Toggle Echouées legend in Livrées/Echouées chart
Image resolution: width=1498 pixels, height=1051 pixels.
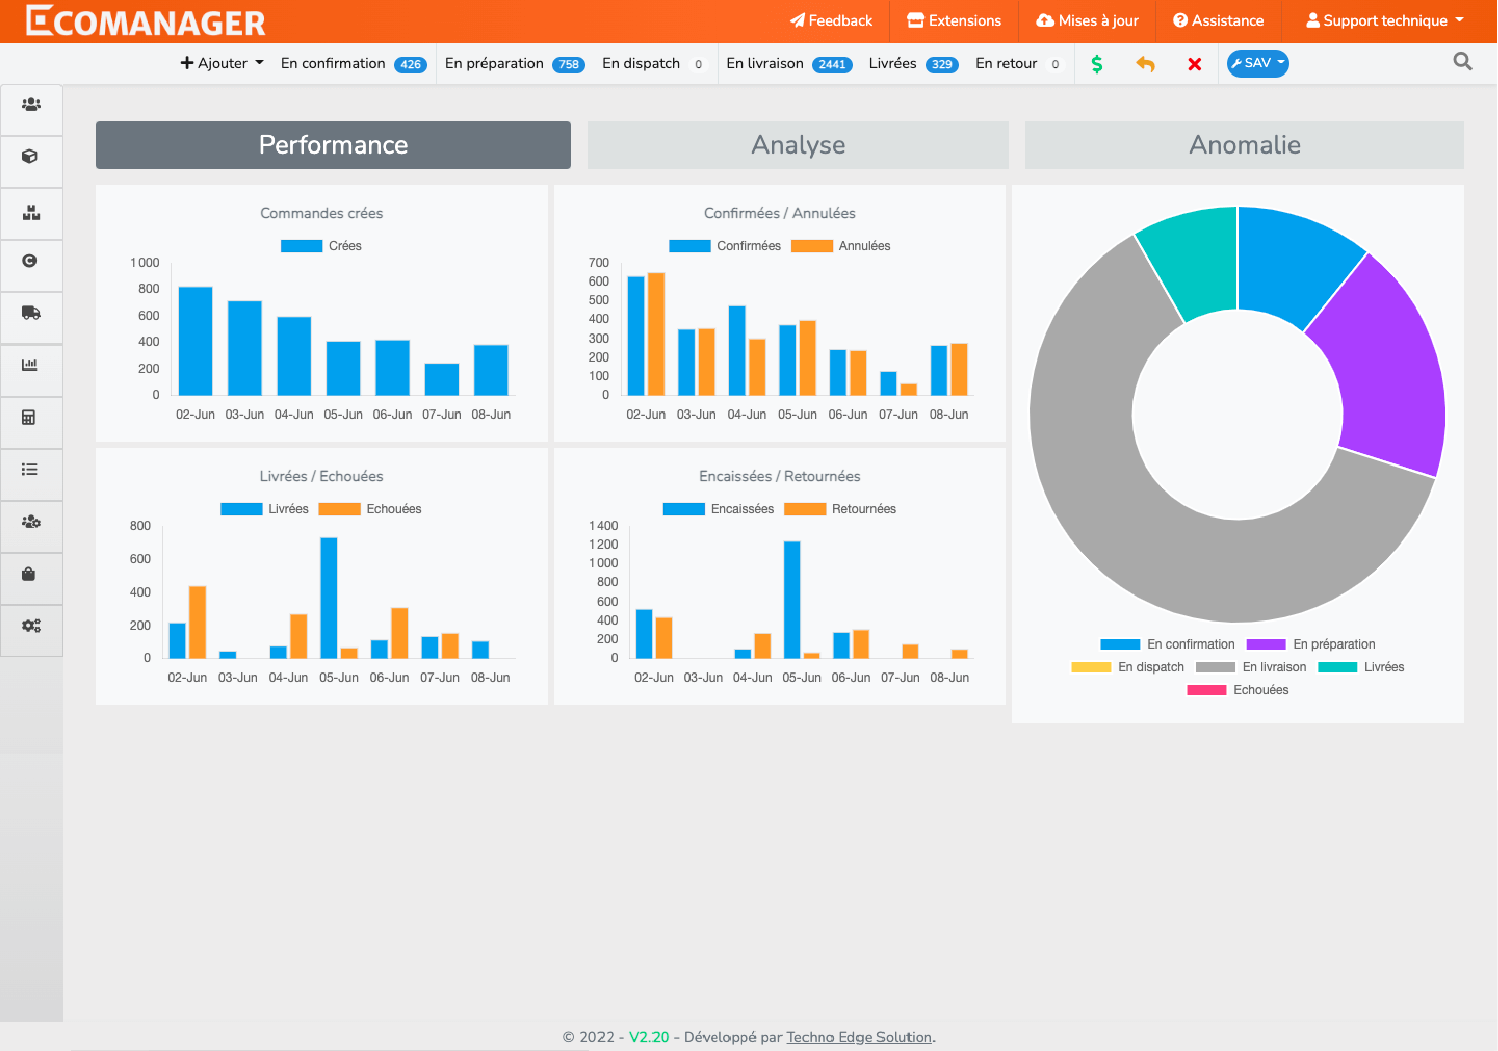coord(370,509)
